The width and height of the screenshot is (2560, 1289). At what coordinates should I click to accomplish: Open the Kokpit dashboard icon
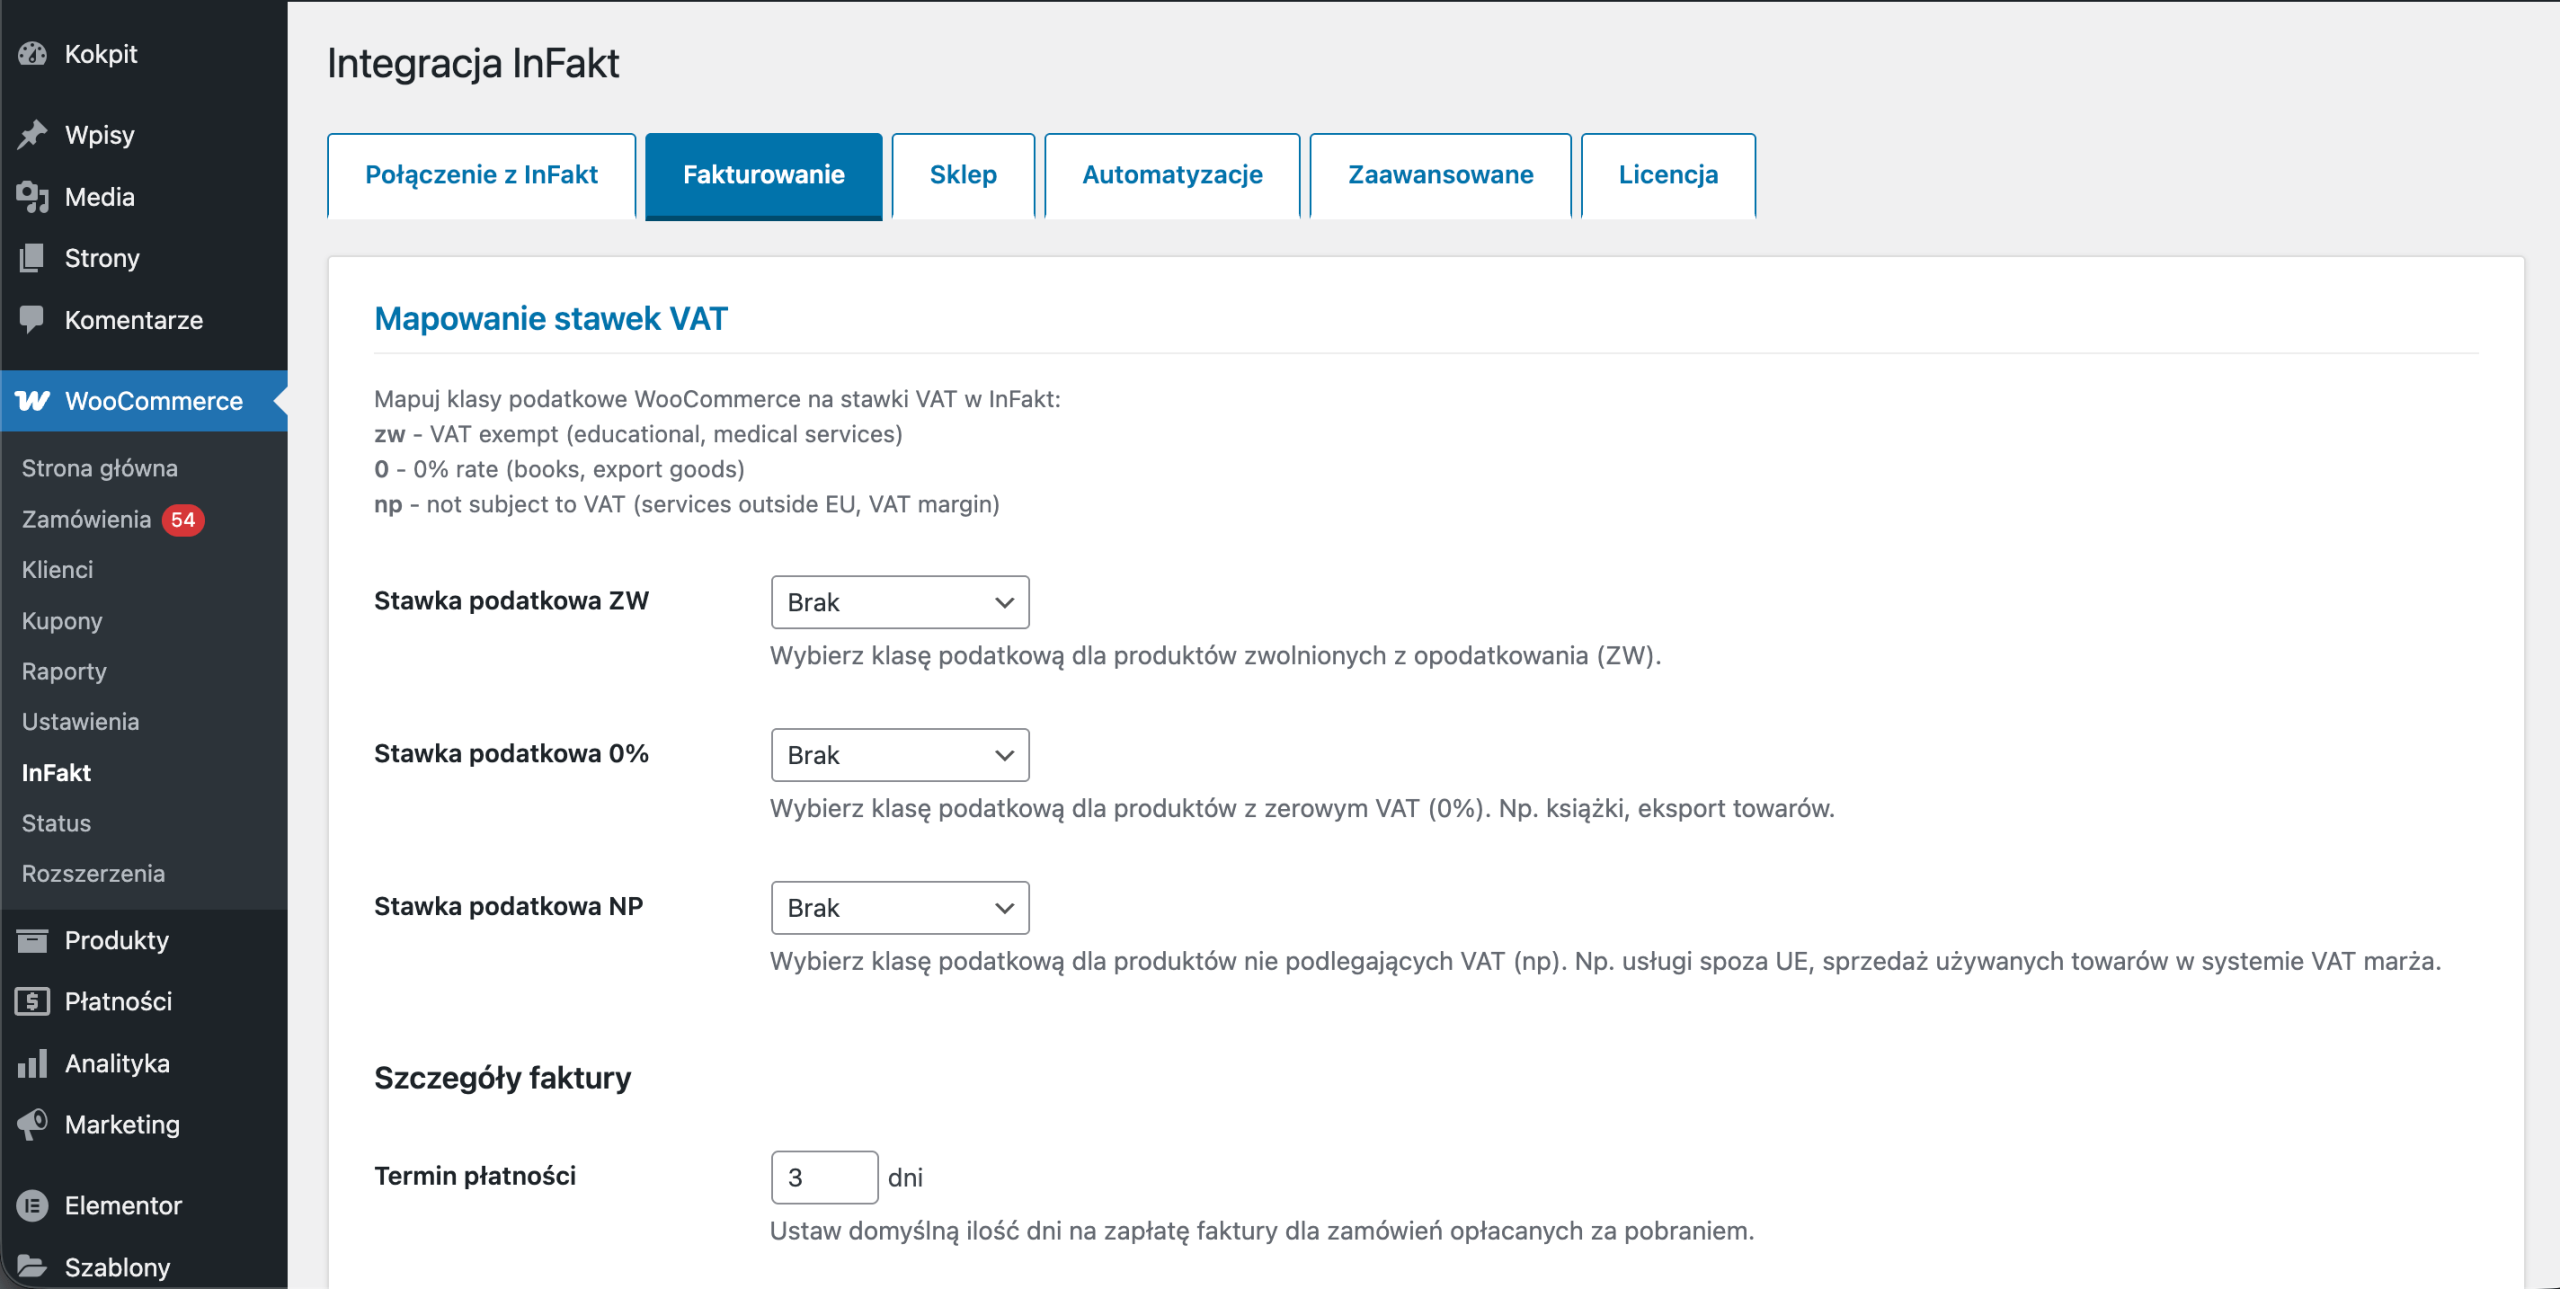tap(33, 54)
